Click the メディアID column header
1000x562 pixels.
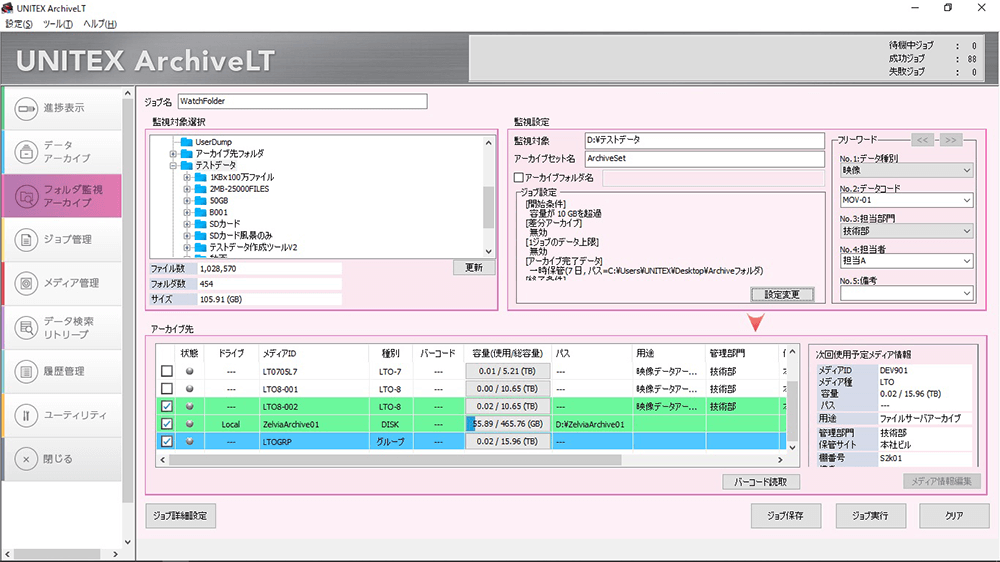[x=314, y=353]
